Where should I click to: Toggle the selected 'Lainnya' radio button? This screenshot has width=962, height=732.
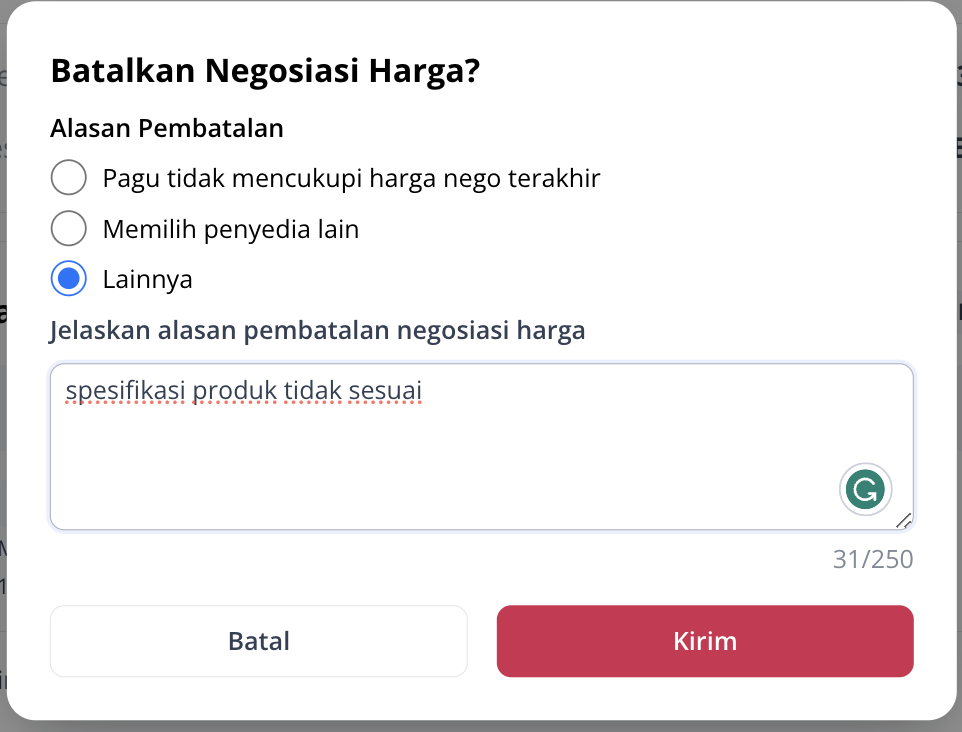pyautogui.click(x=69, y=279)
